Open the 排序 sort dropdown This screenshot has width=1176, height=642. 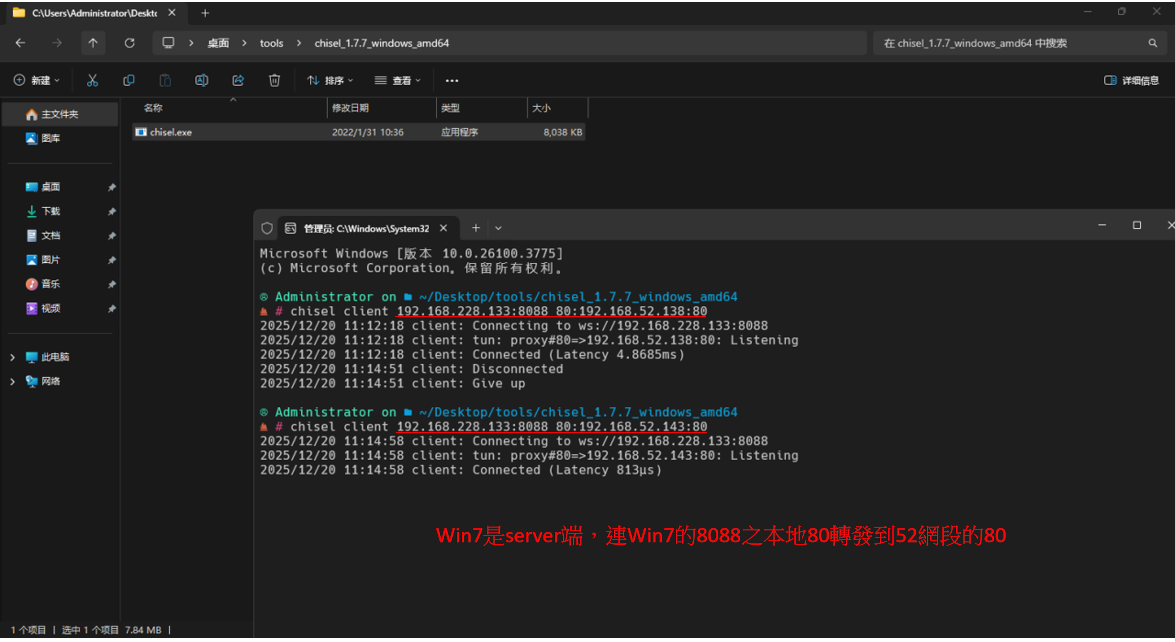tap(330, 80)
